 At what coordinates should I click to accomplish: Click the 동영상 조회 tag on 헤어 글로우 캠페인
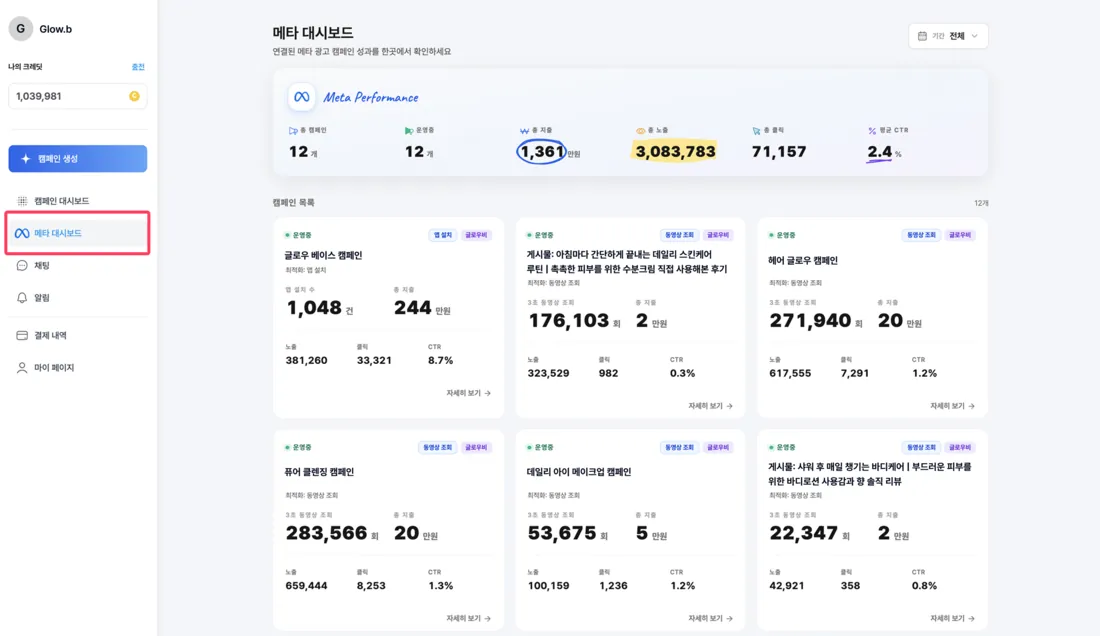coord(921,235)
